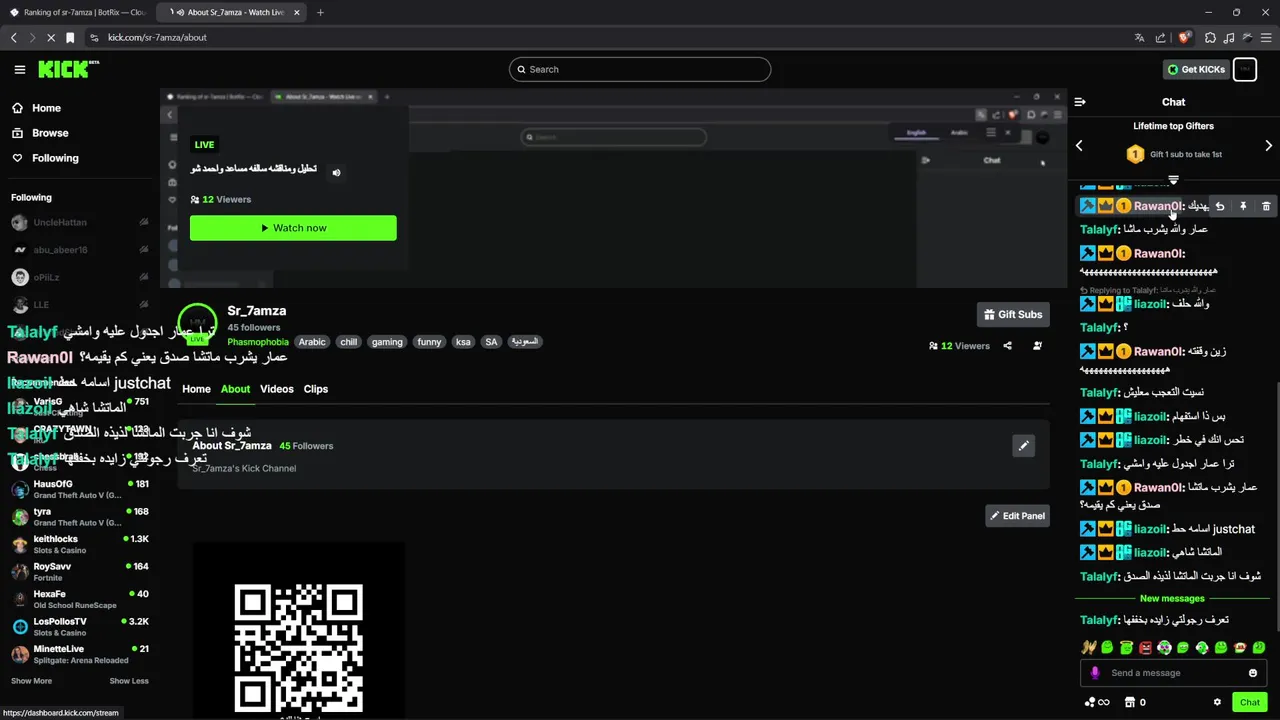Click Show Less under the Following list

[129, 681]
